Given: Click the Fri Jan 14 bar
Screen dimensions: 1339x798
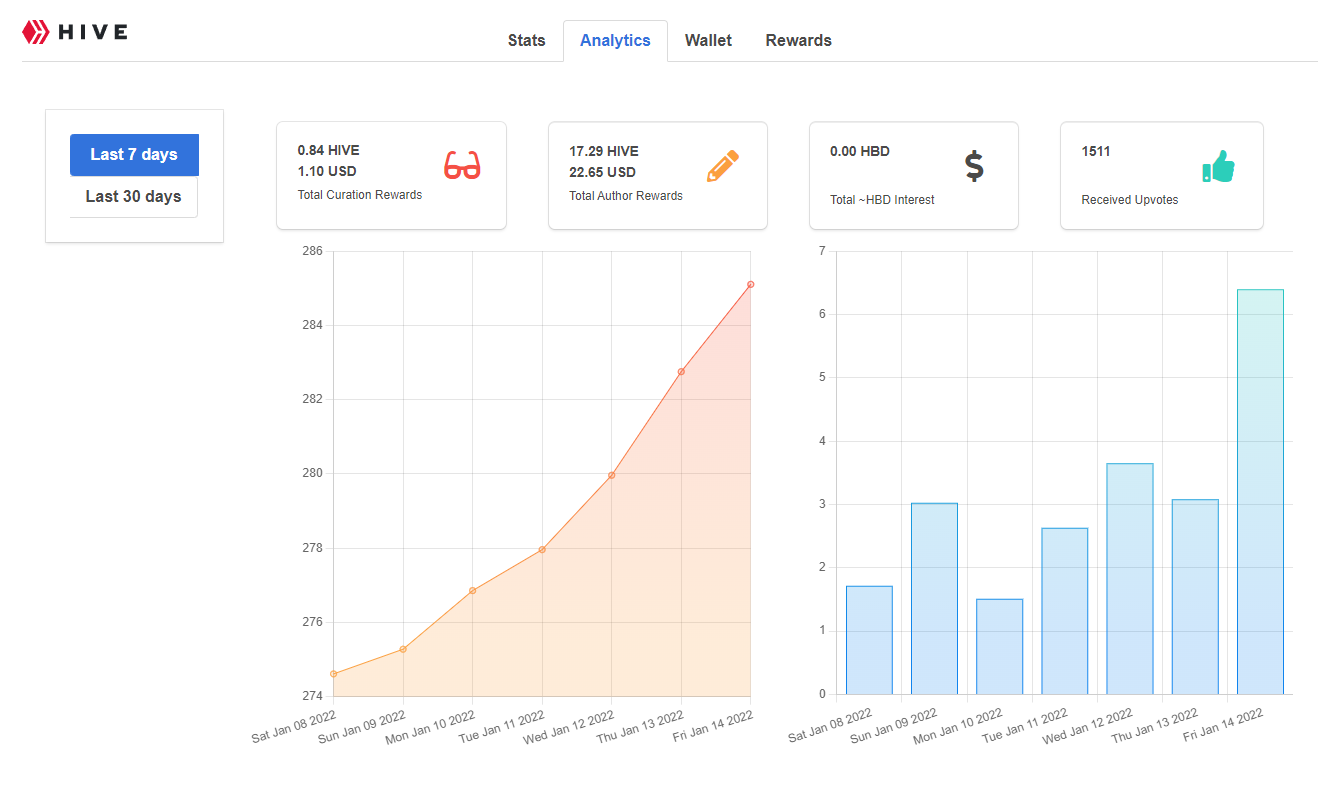Looking at the screenshot, I should [x=1260, y=492].
